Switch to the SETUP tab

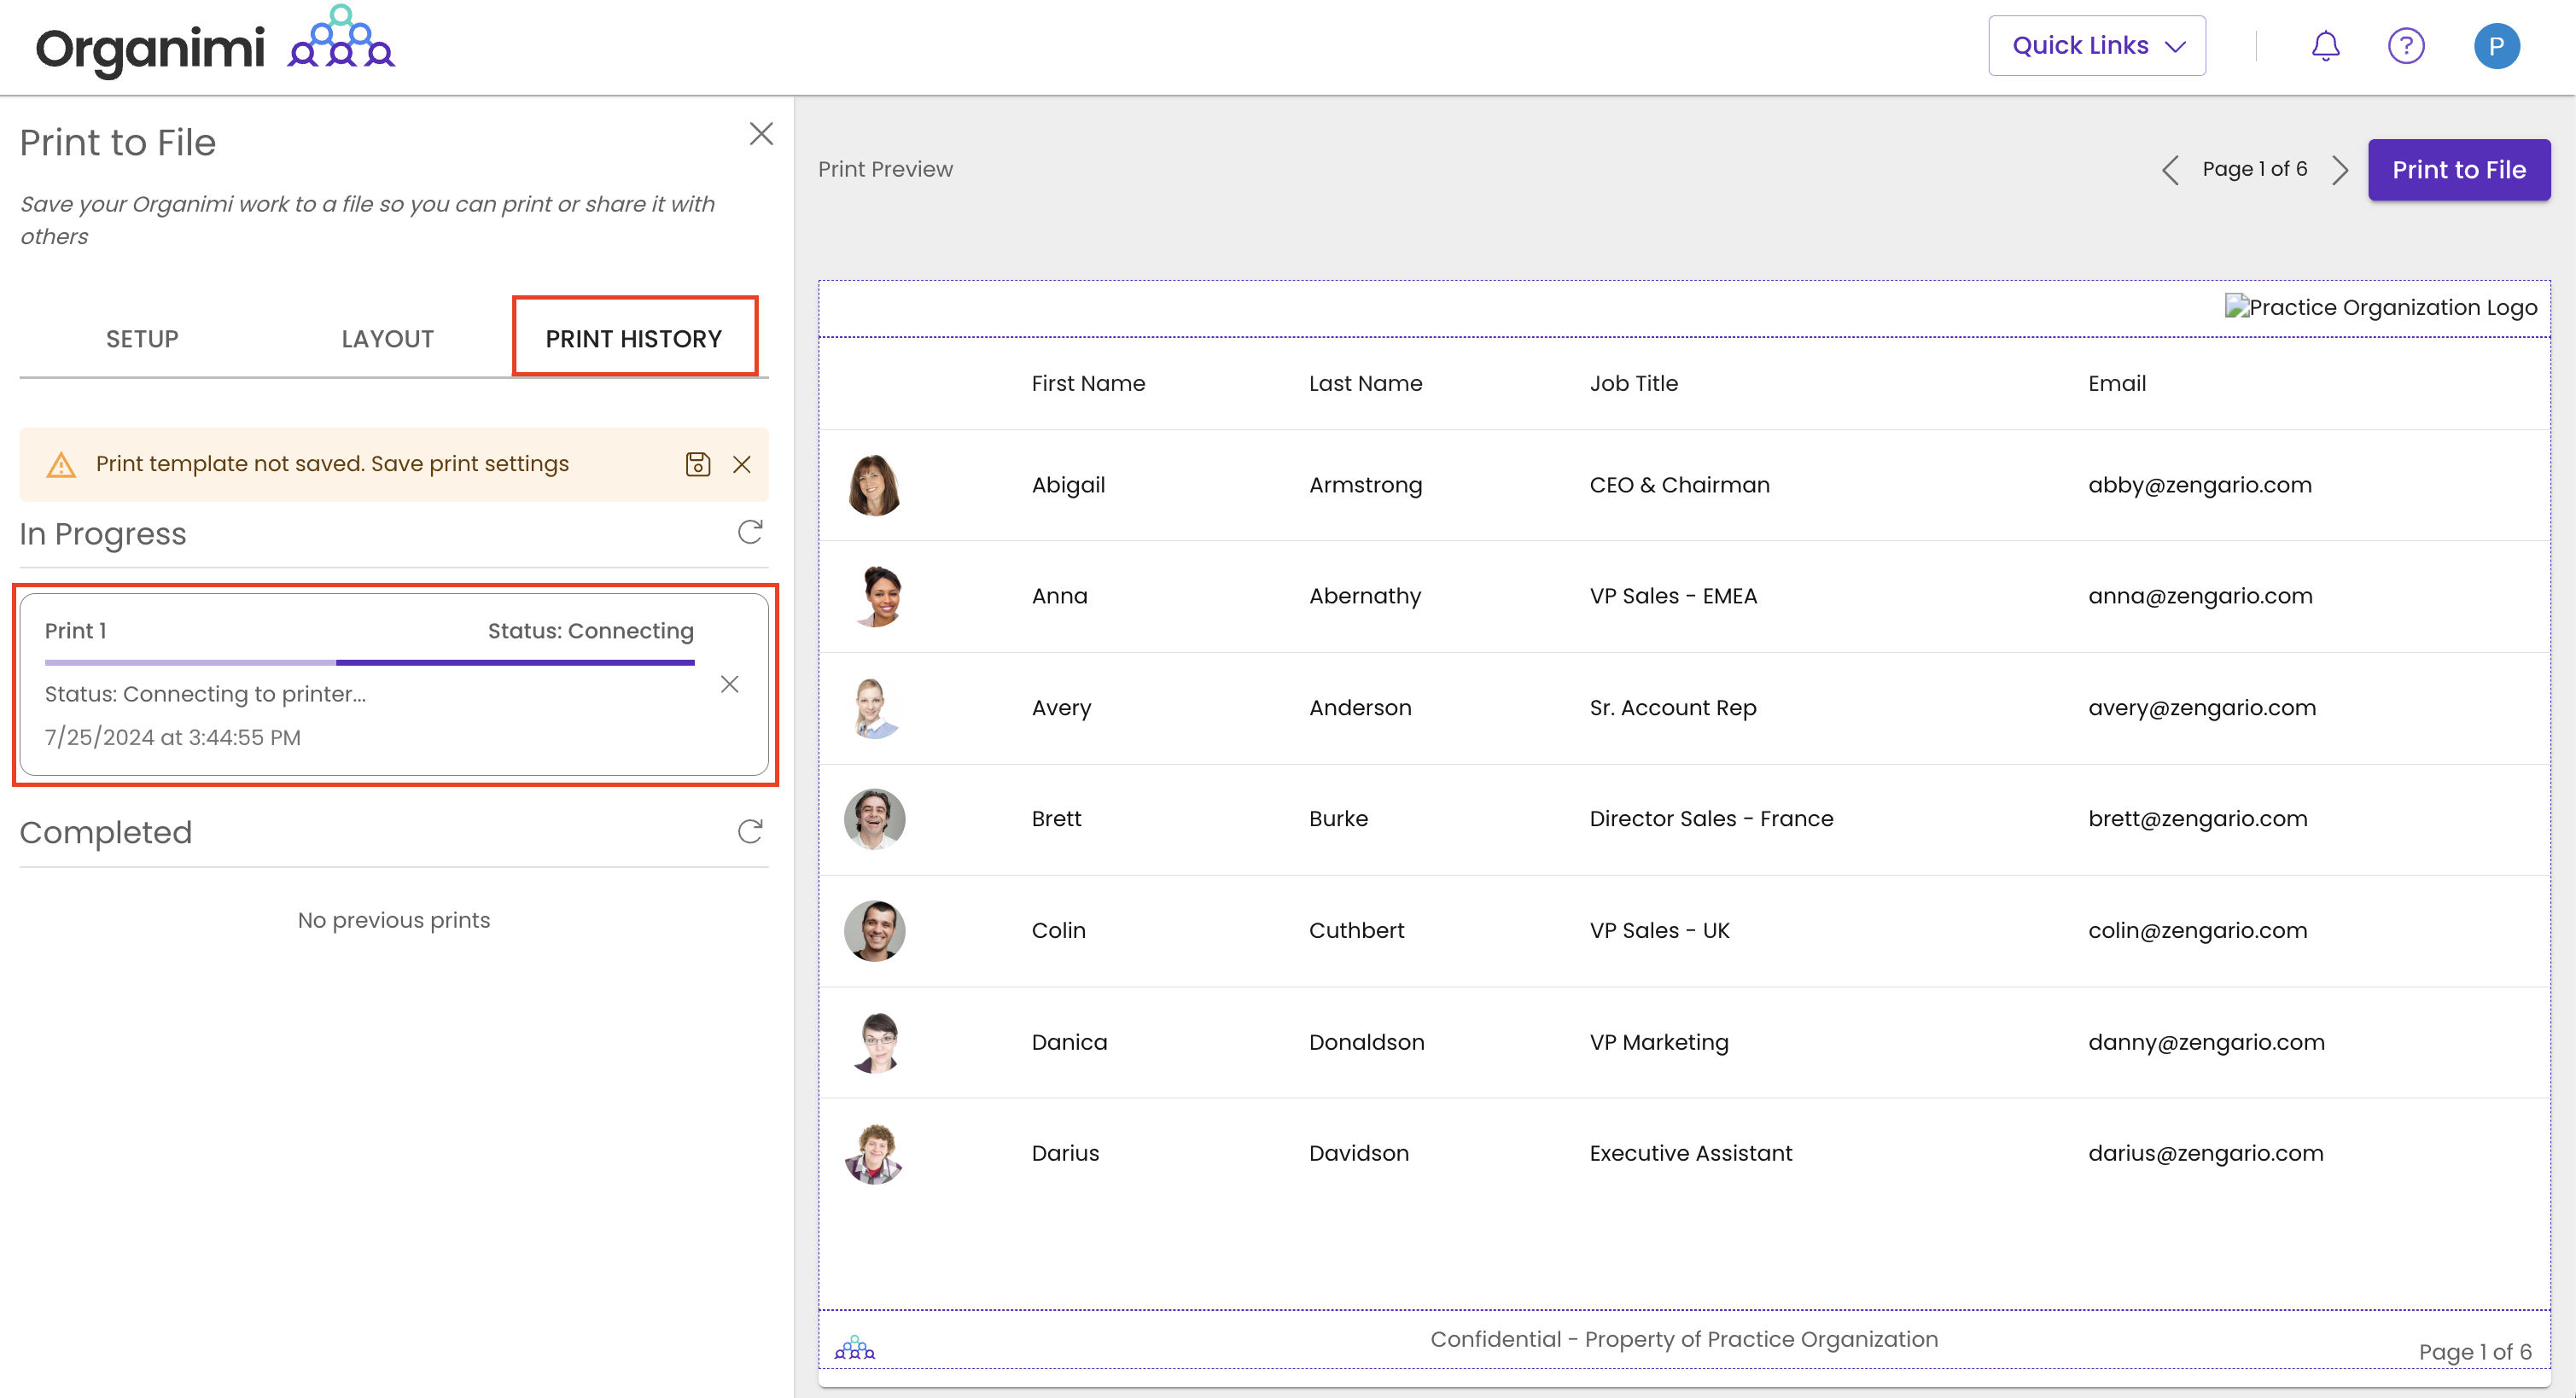pyautogui.click(x=142, y=339)
